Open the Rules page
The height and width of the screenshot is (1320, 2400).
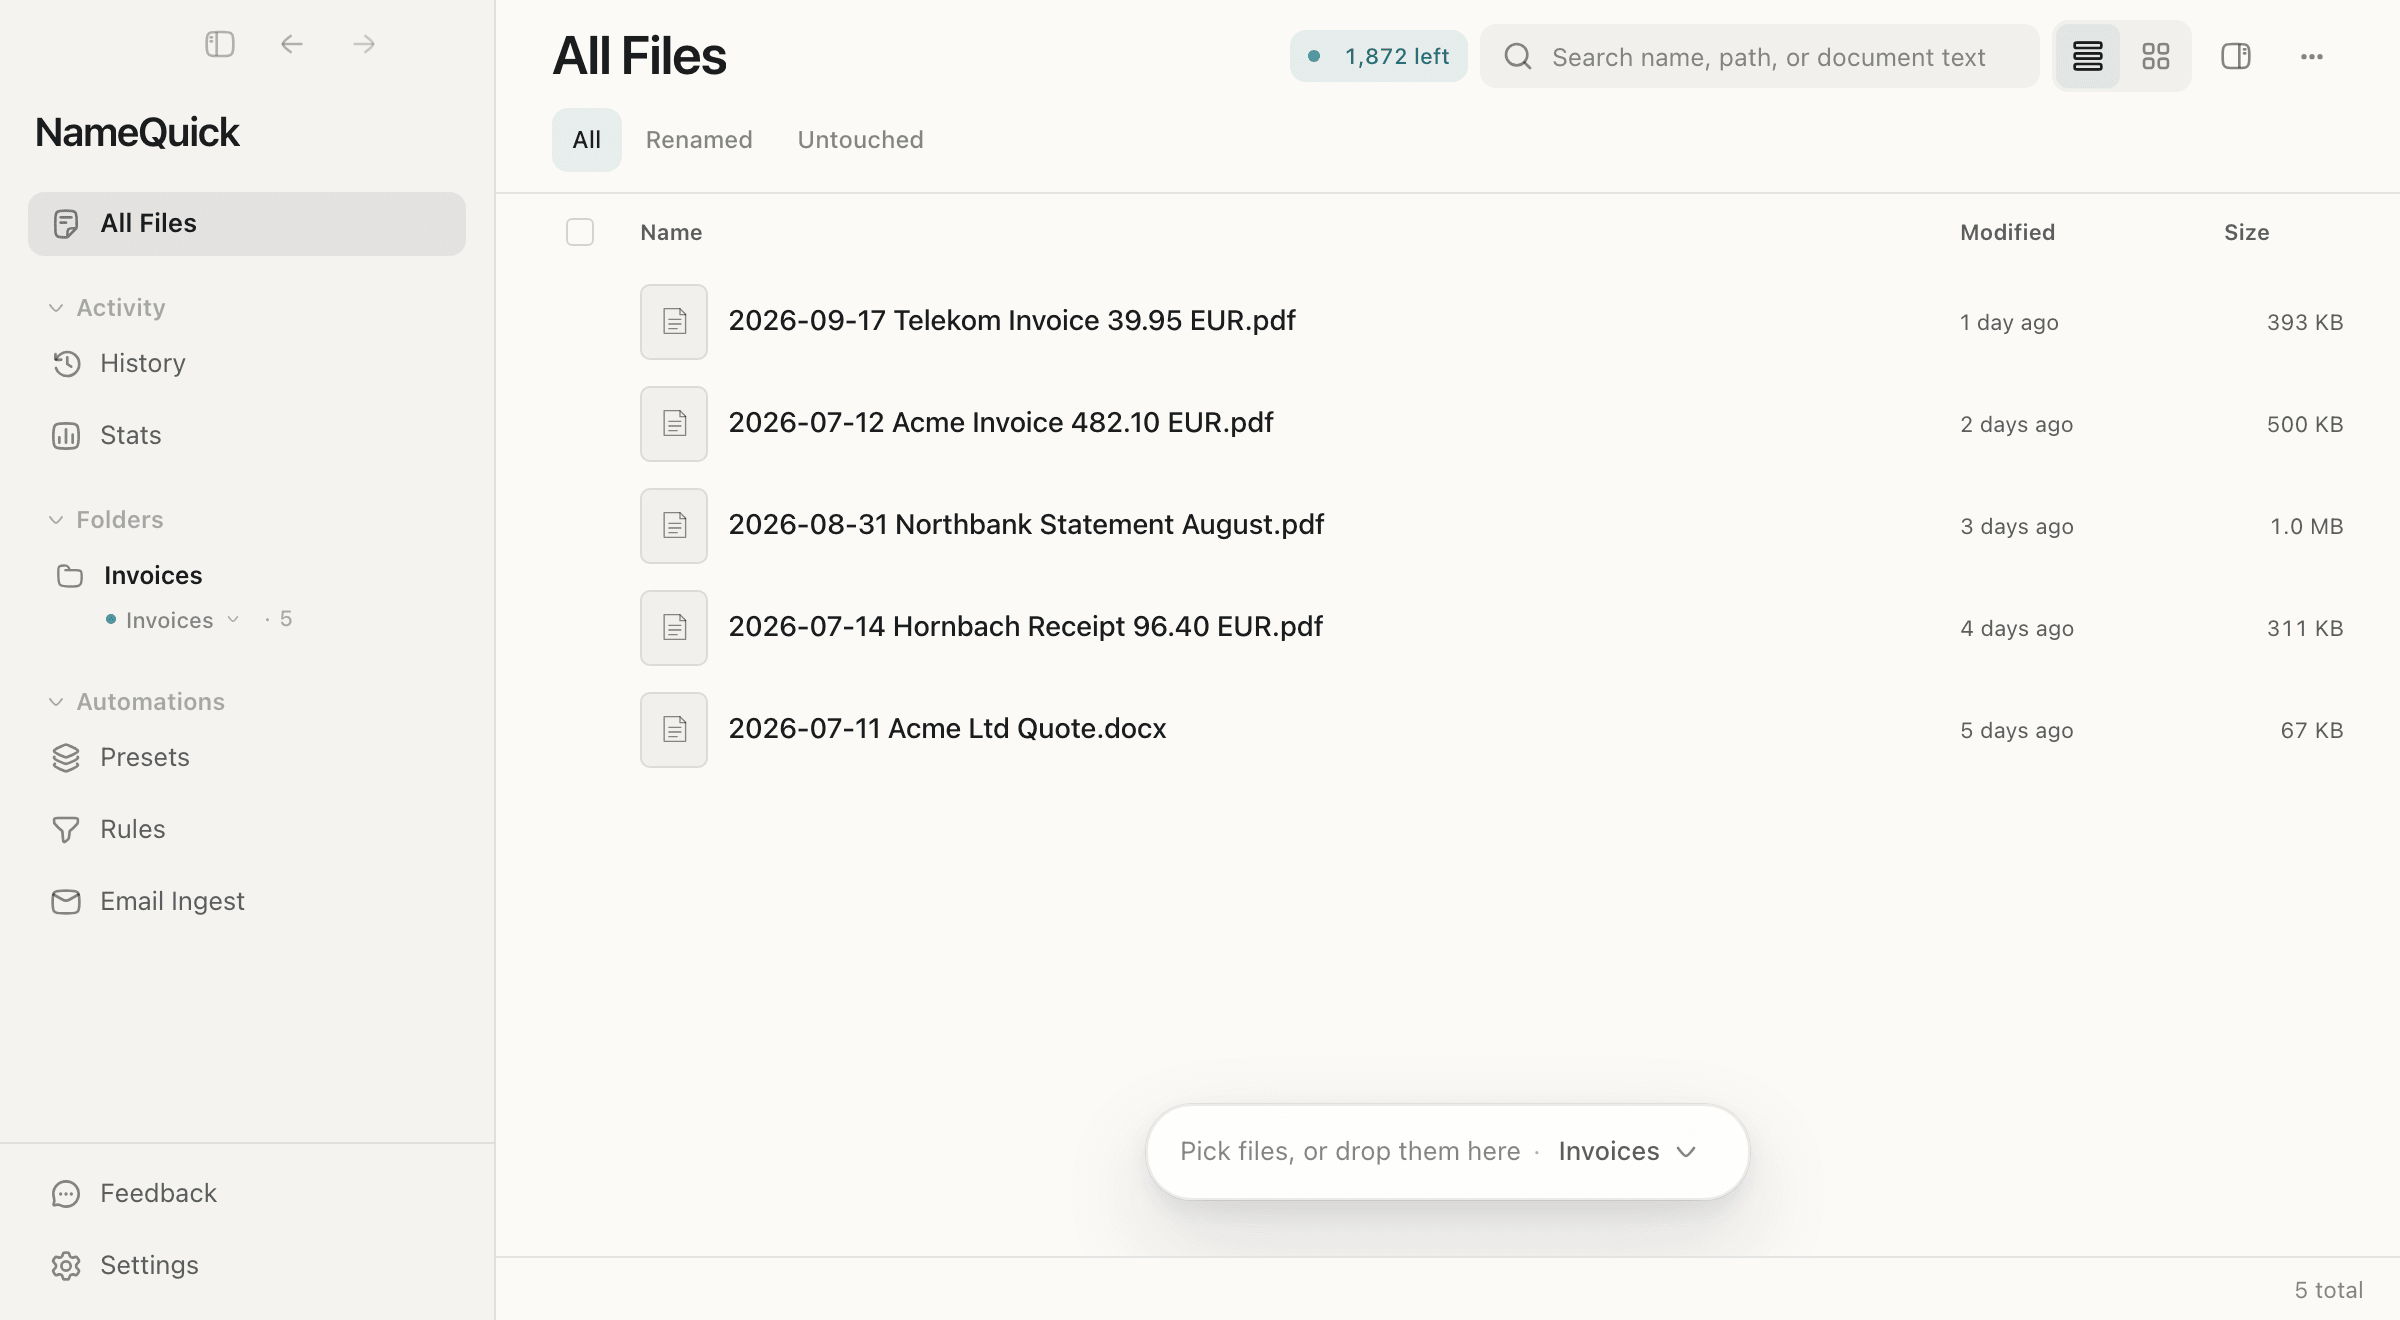(247, 830)
